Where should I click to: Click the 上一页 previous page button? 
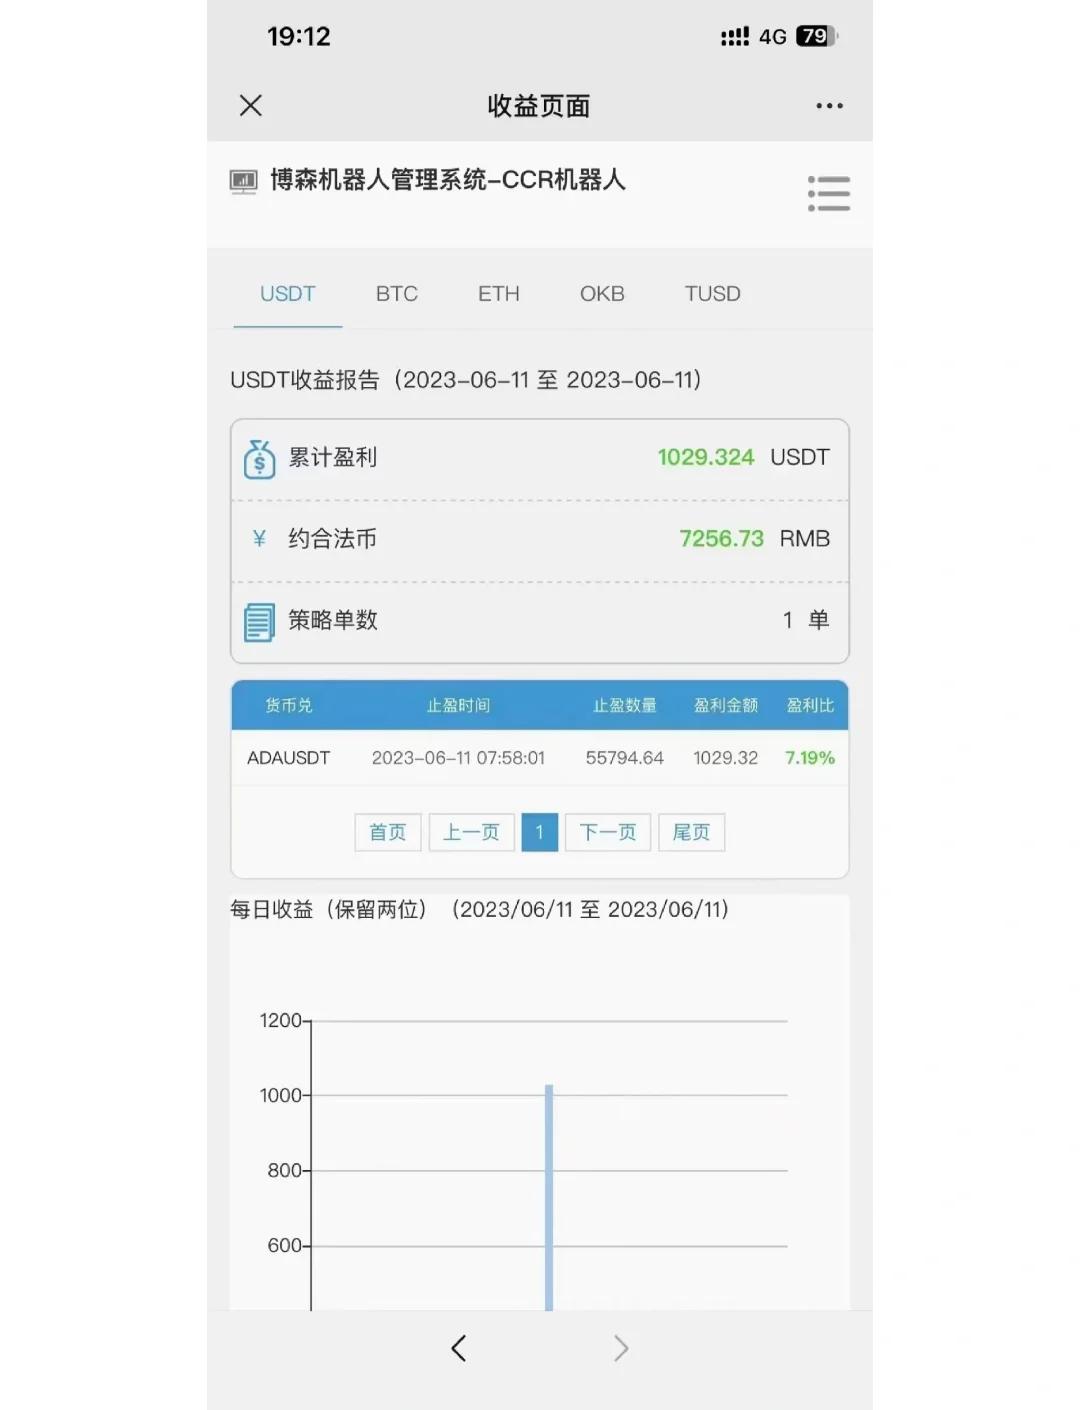tap(471, 832)
